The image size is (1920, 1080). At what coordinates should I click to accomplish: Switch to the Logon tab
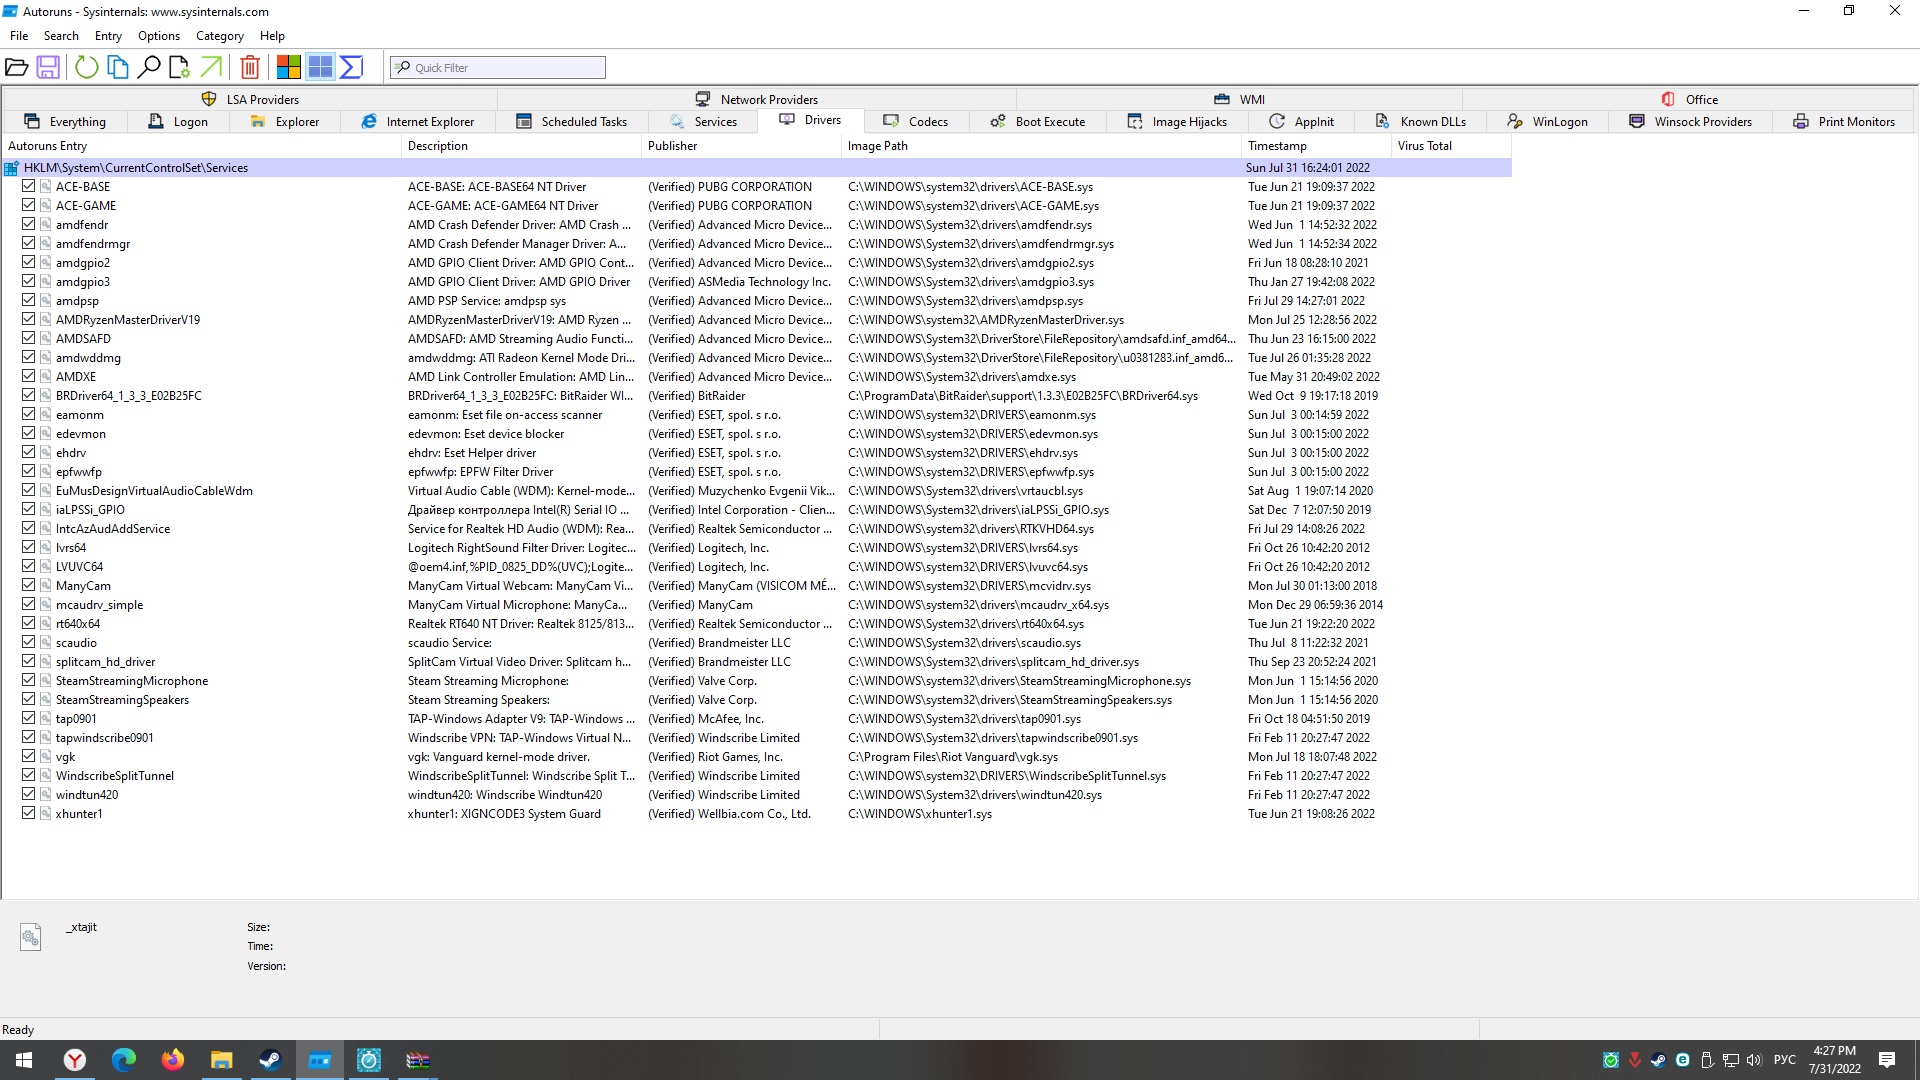coord(179,122)
